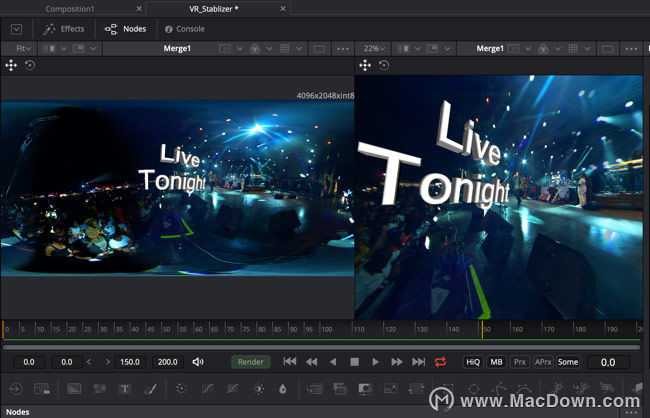Play in reverse

point(333,362)
